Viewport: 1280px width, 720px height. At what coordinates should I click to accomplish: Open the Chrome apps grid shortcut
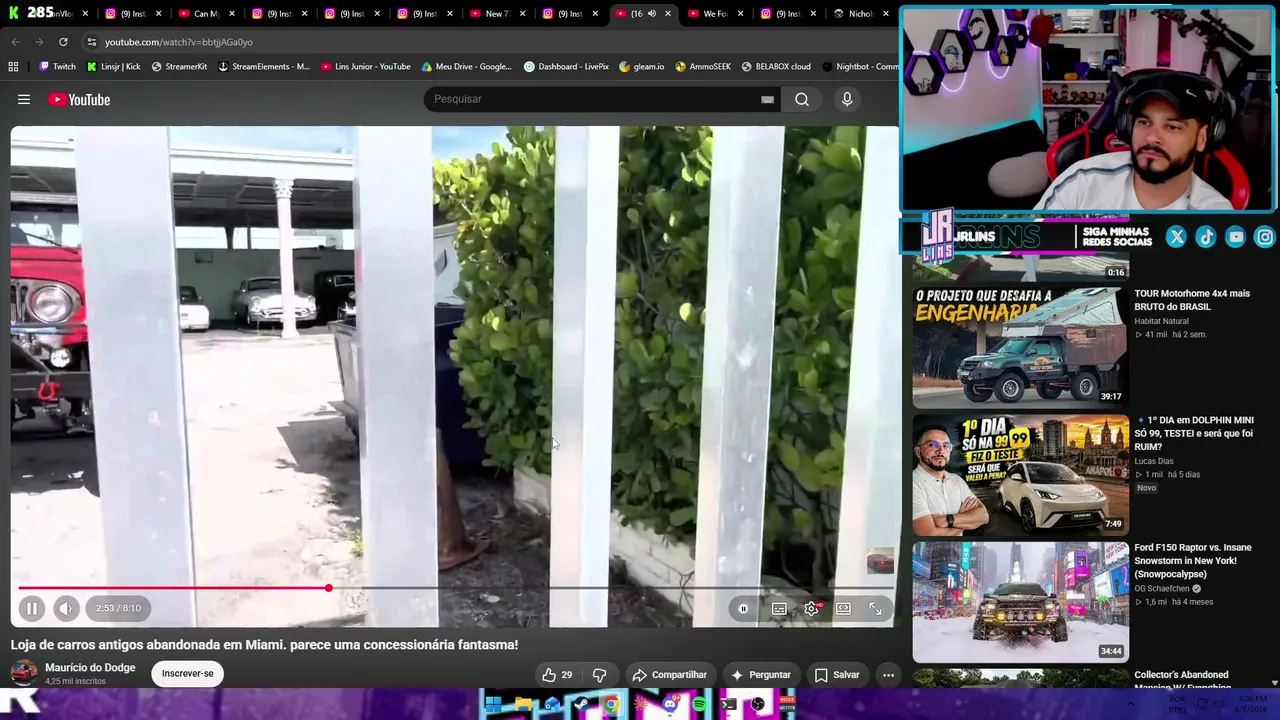13,67
